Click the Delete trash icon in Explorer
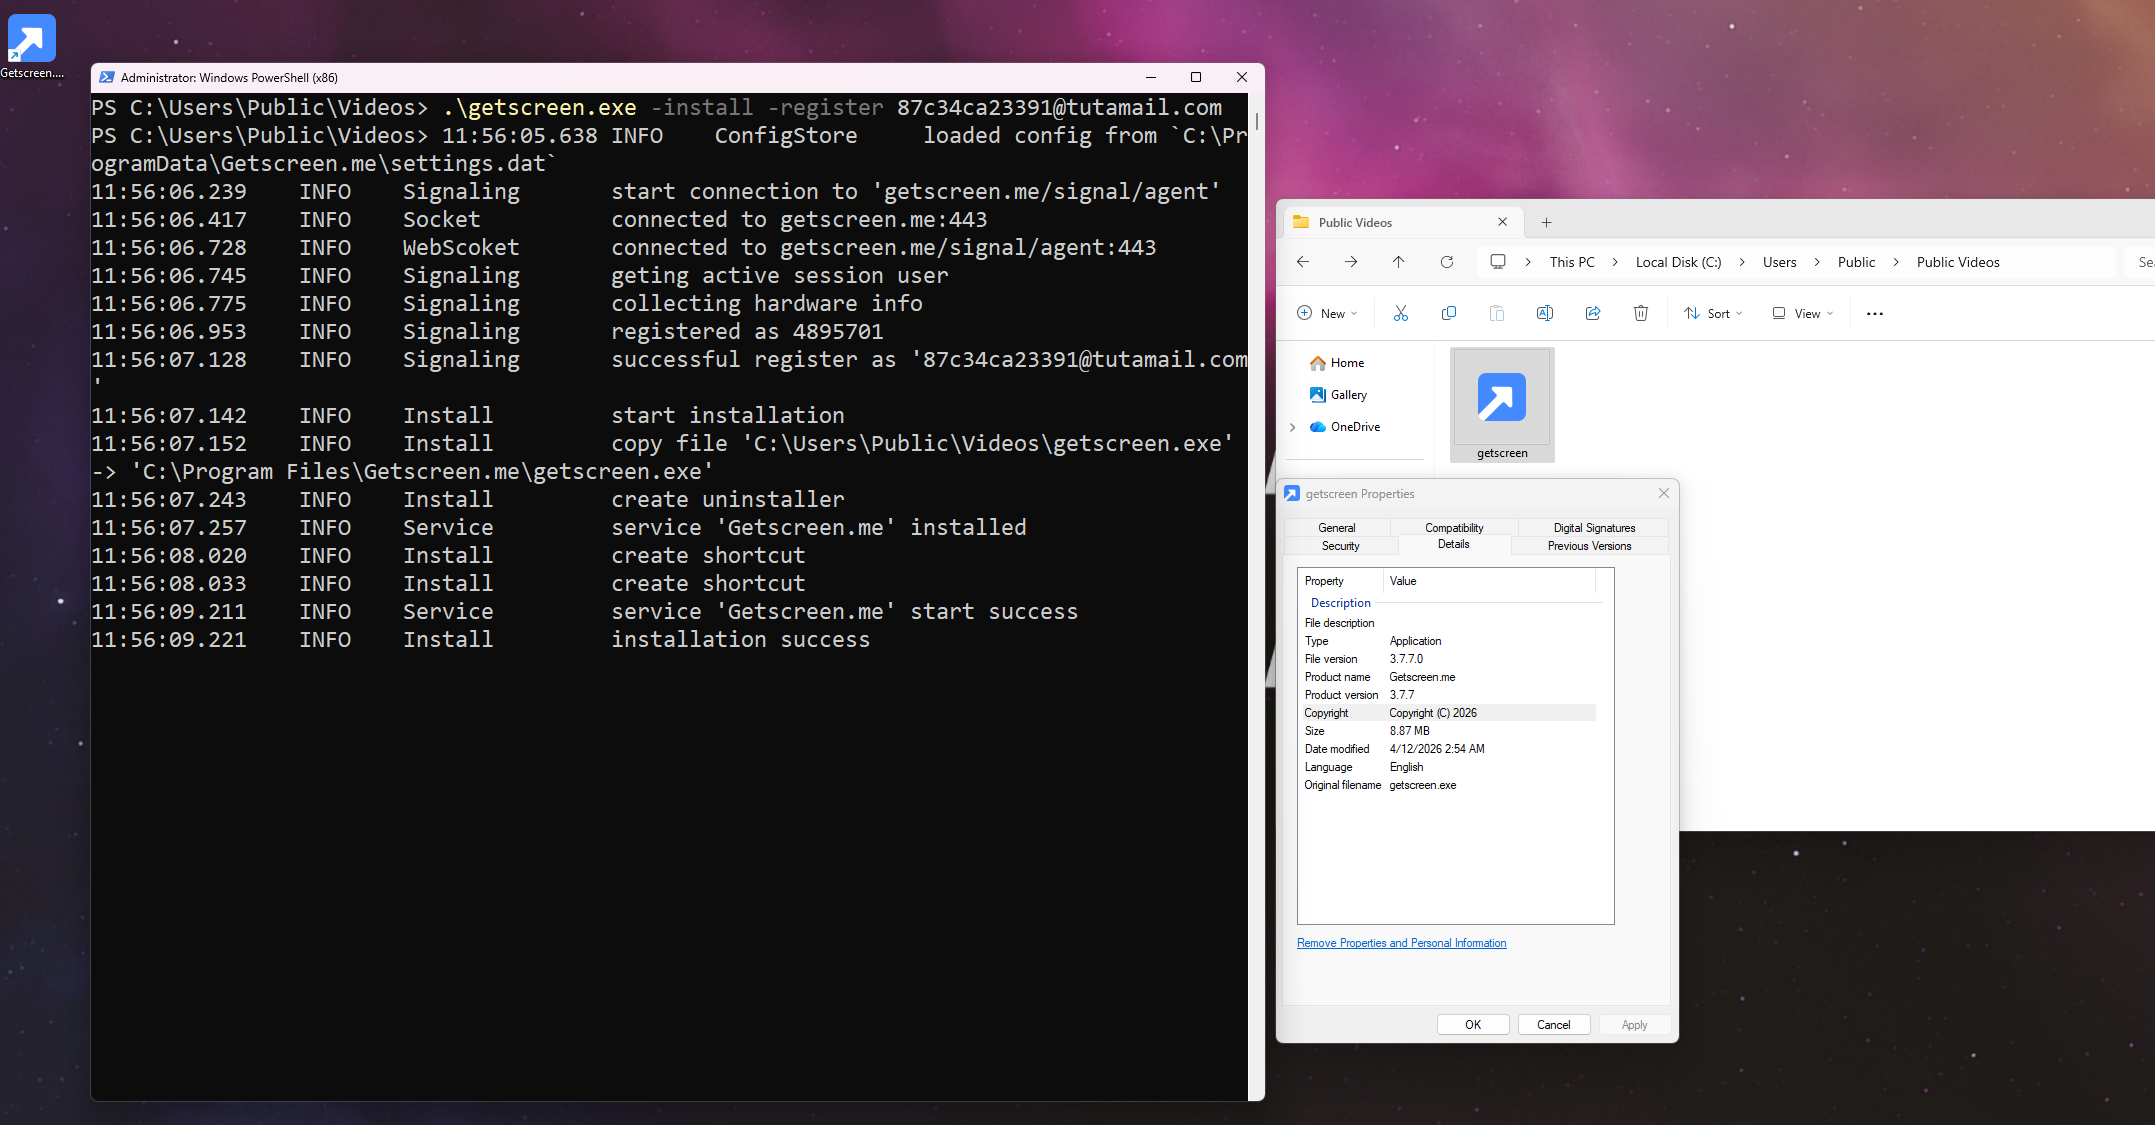This screenshot has height=1125, width=2155. point(1640,313)
